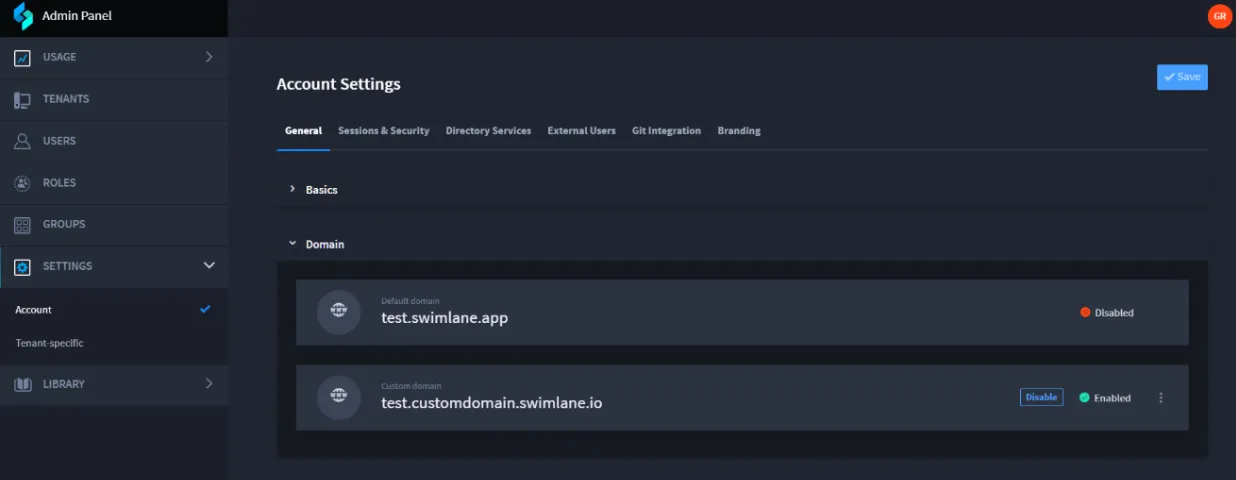The height and width of the screenshot is (480, 1236).
Task: Click the Swimlane logo in header
Action: click(22, 16)
